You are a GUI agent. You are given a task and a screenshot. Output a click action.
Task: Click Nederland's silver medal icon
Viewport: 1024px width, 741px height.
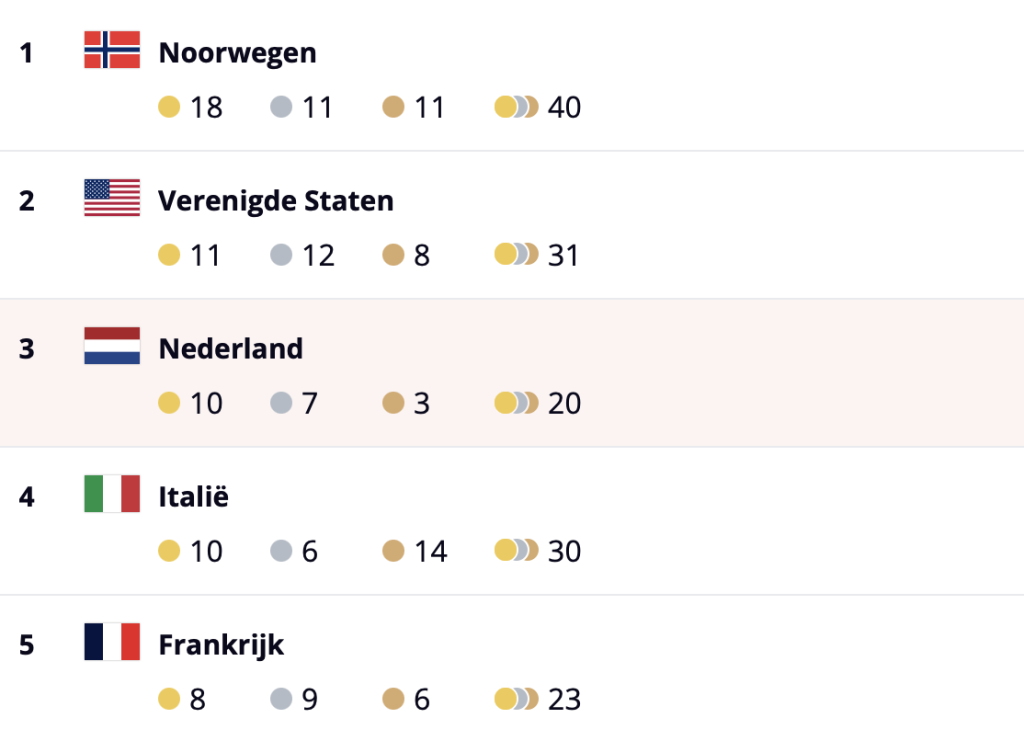click(281, 402)
